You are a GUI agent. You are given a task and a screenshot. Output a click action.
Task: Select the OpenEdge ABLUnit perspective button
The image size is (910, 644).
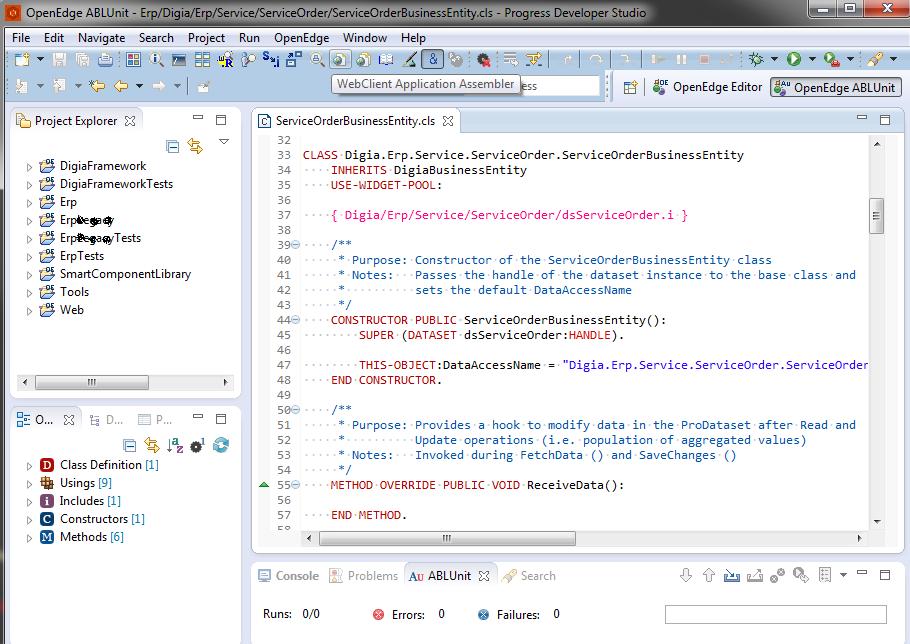[x=835, y=88]
